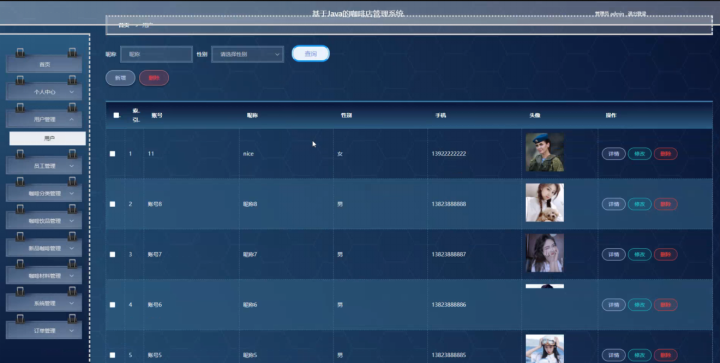
Task: Click the account cell 账号6
Action: pos(155,305)
